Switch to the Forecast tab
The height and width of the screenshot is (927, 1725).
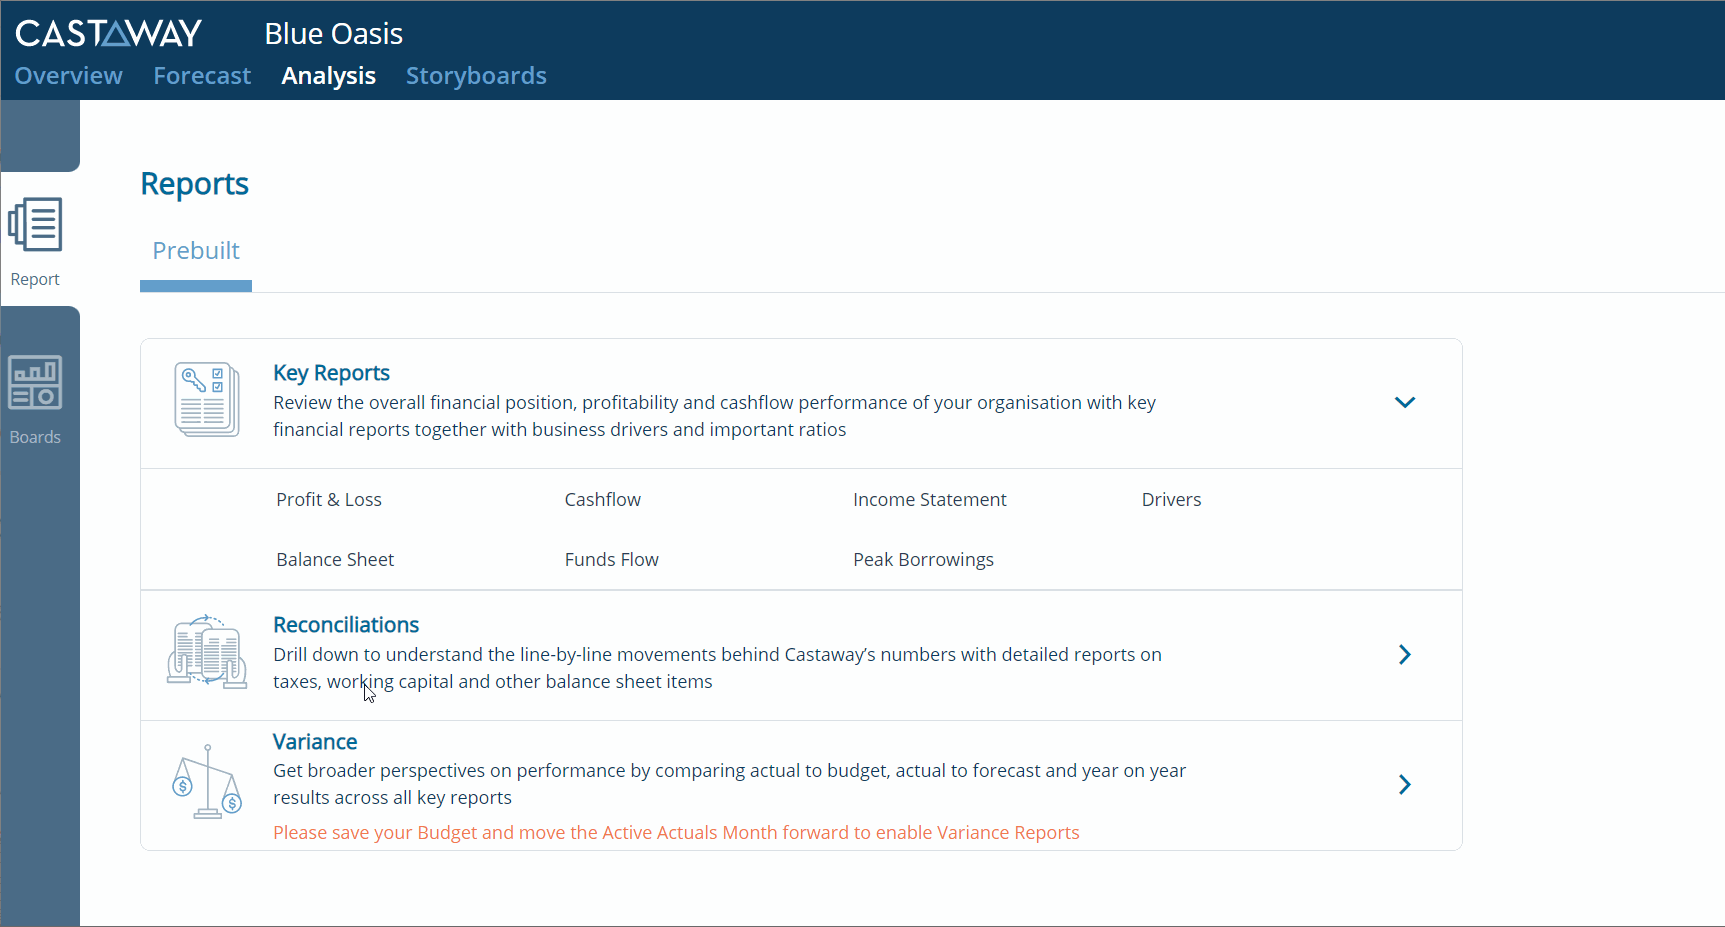201,75
